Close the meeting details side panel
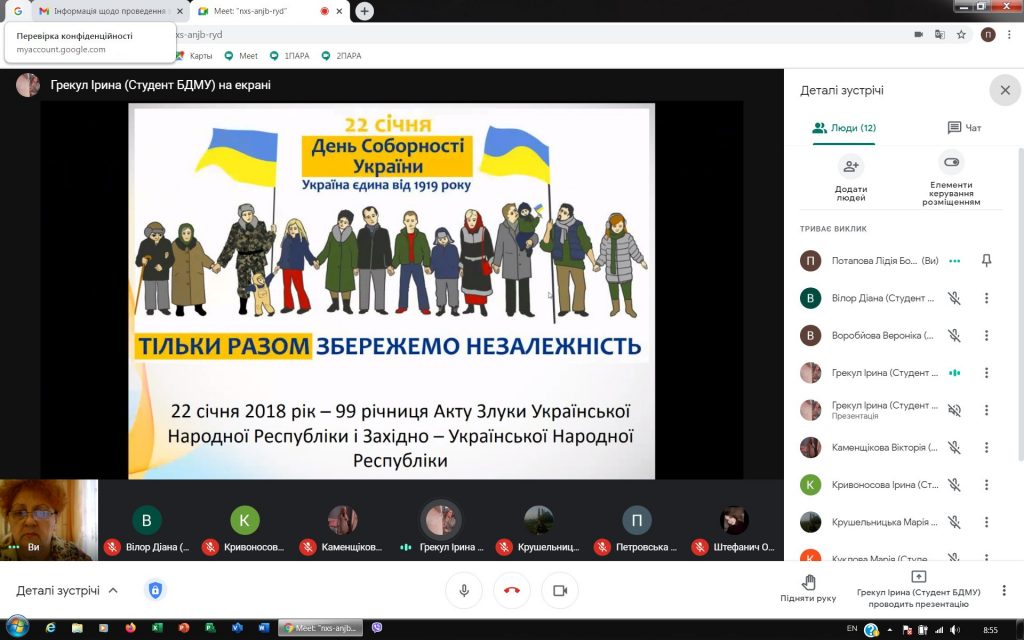Screen dimensions: 1024x640 1004,90
